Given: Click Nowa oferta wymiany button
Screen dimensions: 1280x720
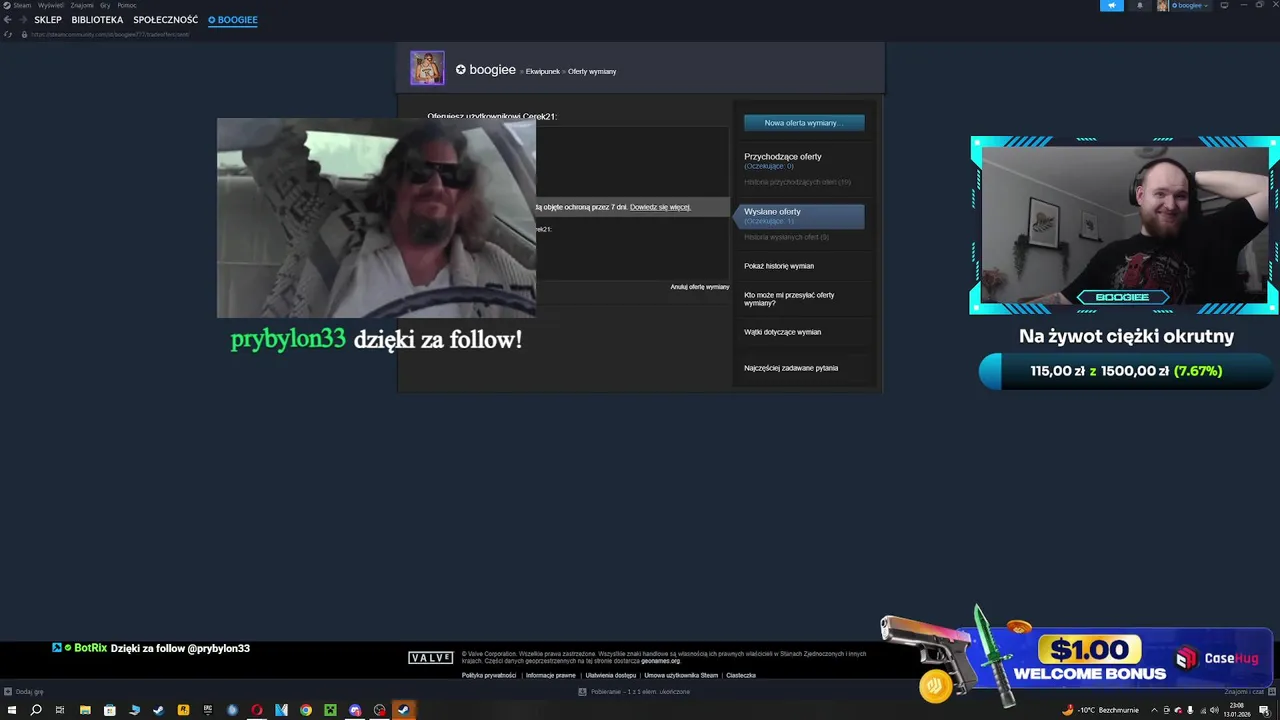Looking at the screenshot, I should [x=804, y=122].
